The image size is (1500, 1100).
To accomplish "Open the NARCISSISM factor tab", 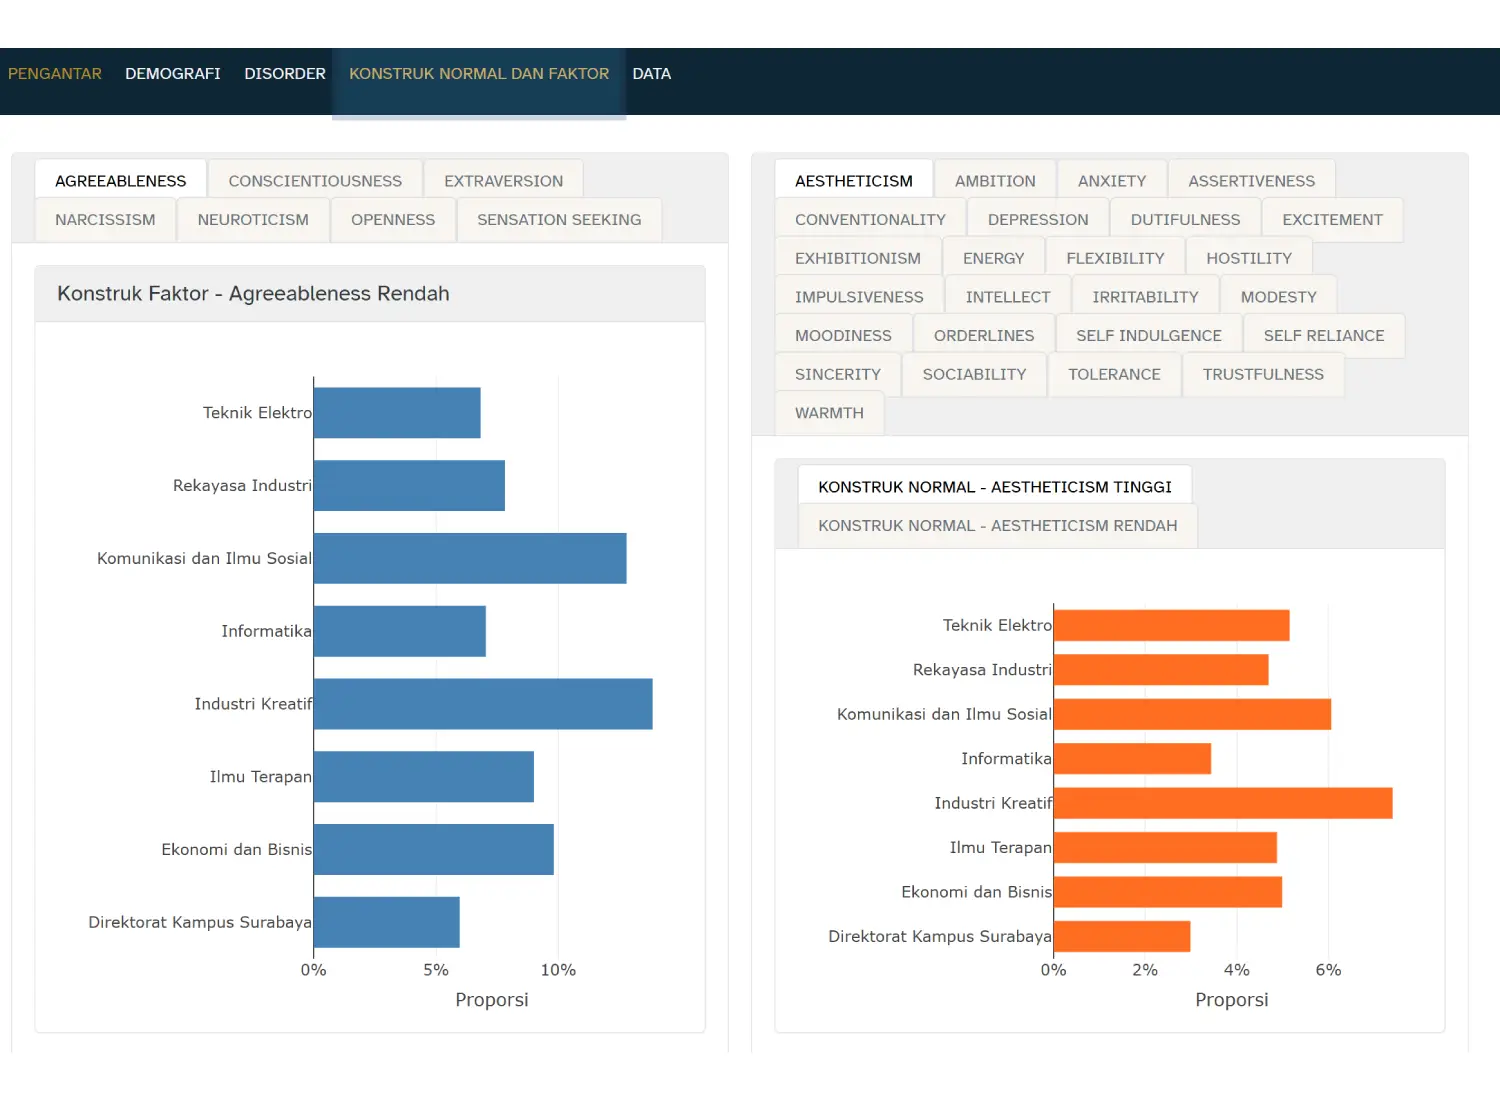I will 105,220.
